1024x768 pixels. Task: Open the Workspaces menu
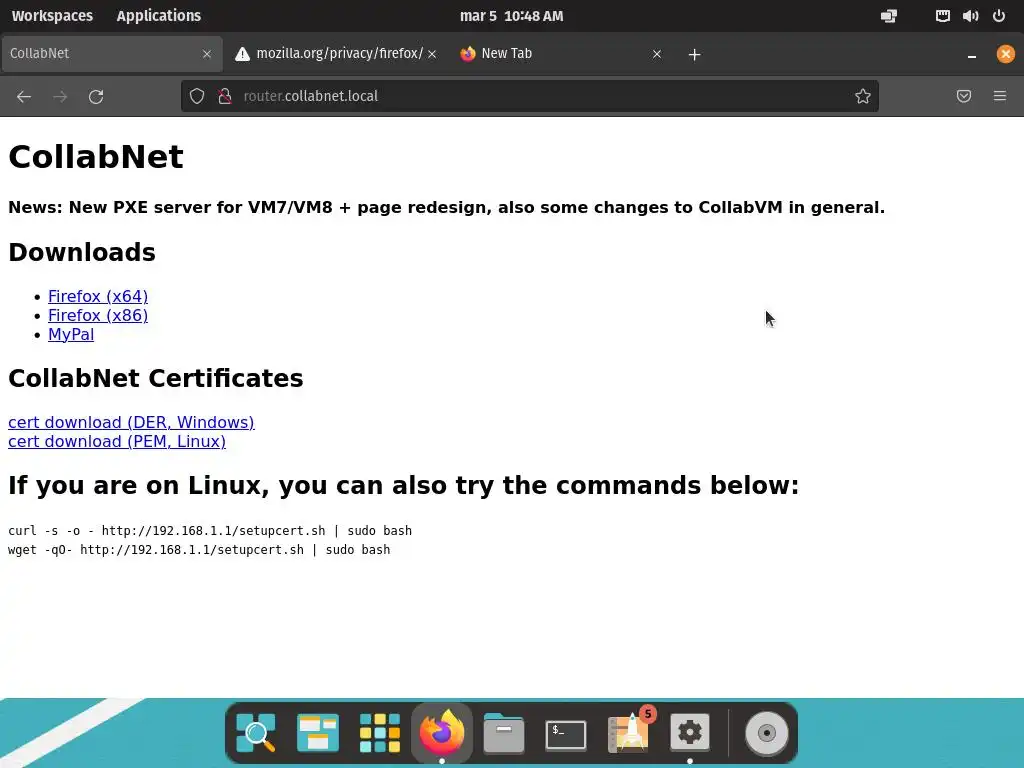tap(52, 16)
